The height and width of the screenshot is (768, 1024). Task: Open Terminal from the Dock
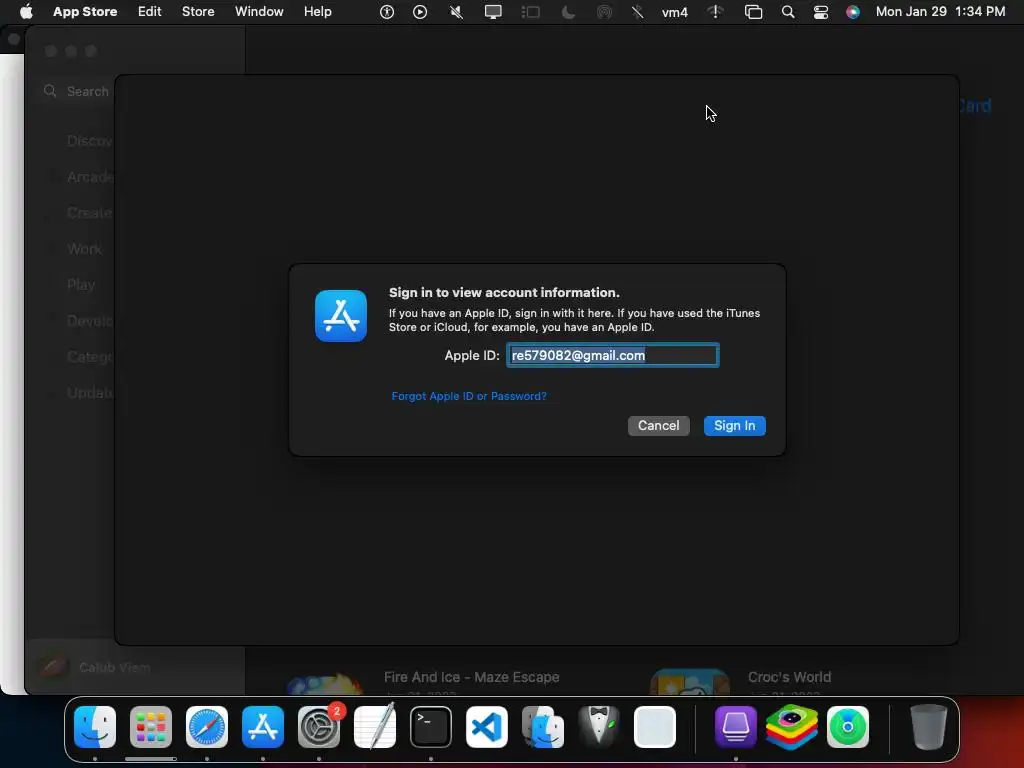pyautogui.click(x=431, y=727)
